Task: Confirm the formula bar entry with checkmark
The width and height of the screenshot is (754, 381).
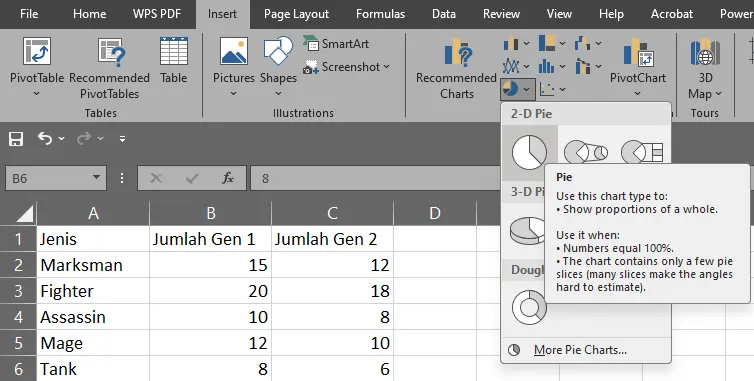Action: coord(192,178)
